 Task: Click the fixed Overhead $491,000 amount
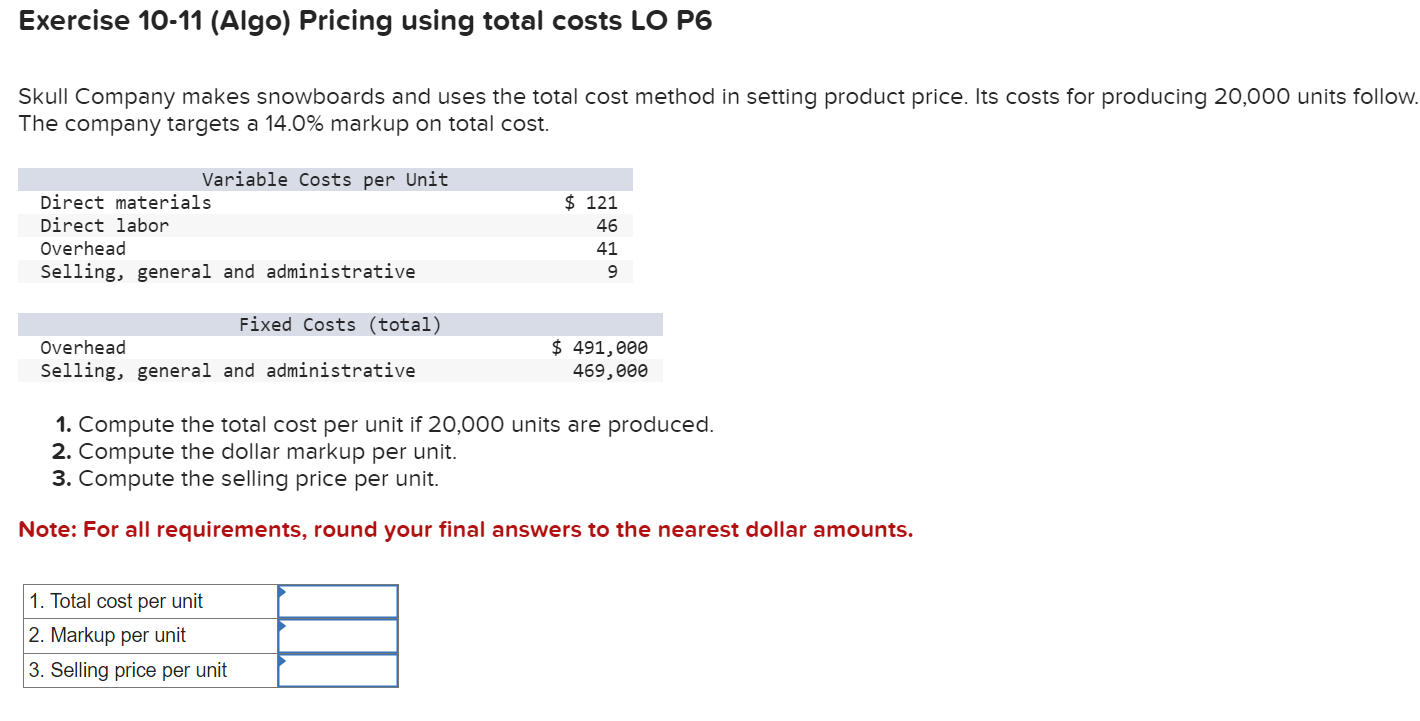(599, 347)
